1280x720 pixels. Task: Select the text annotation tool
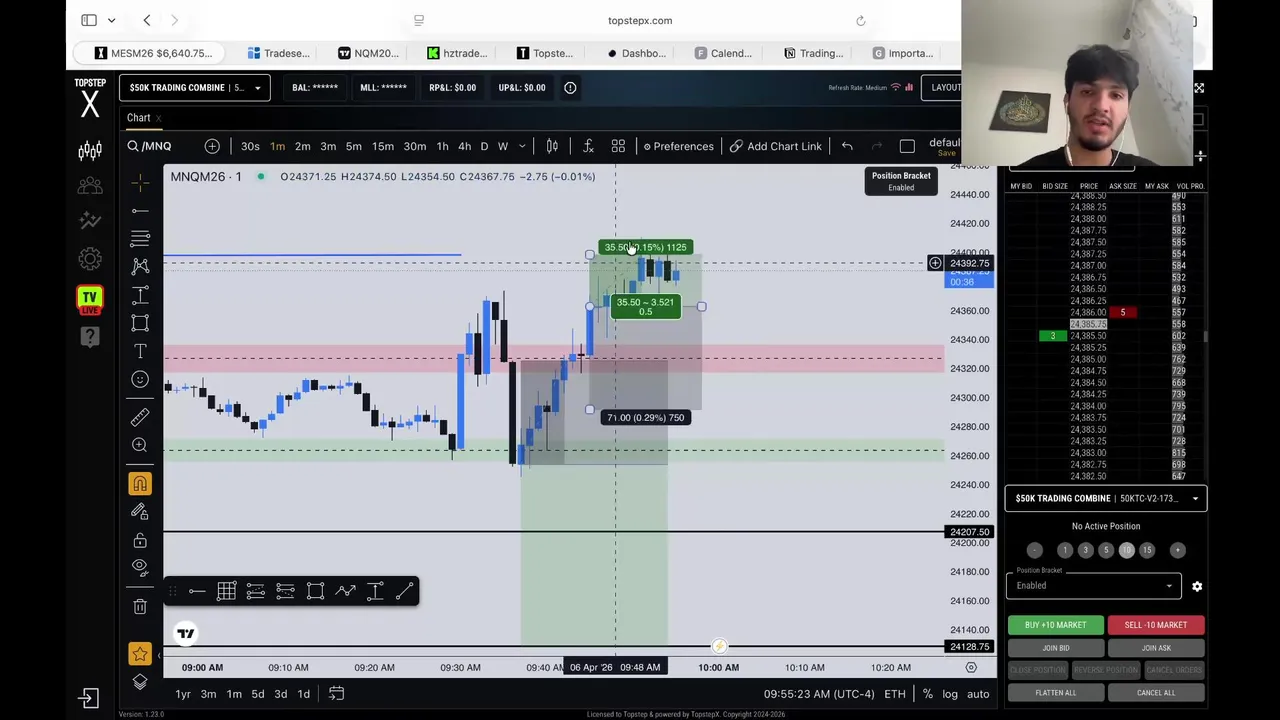(140, 351)
